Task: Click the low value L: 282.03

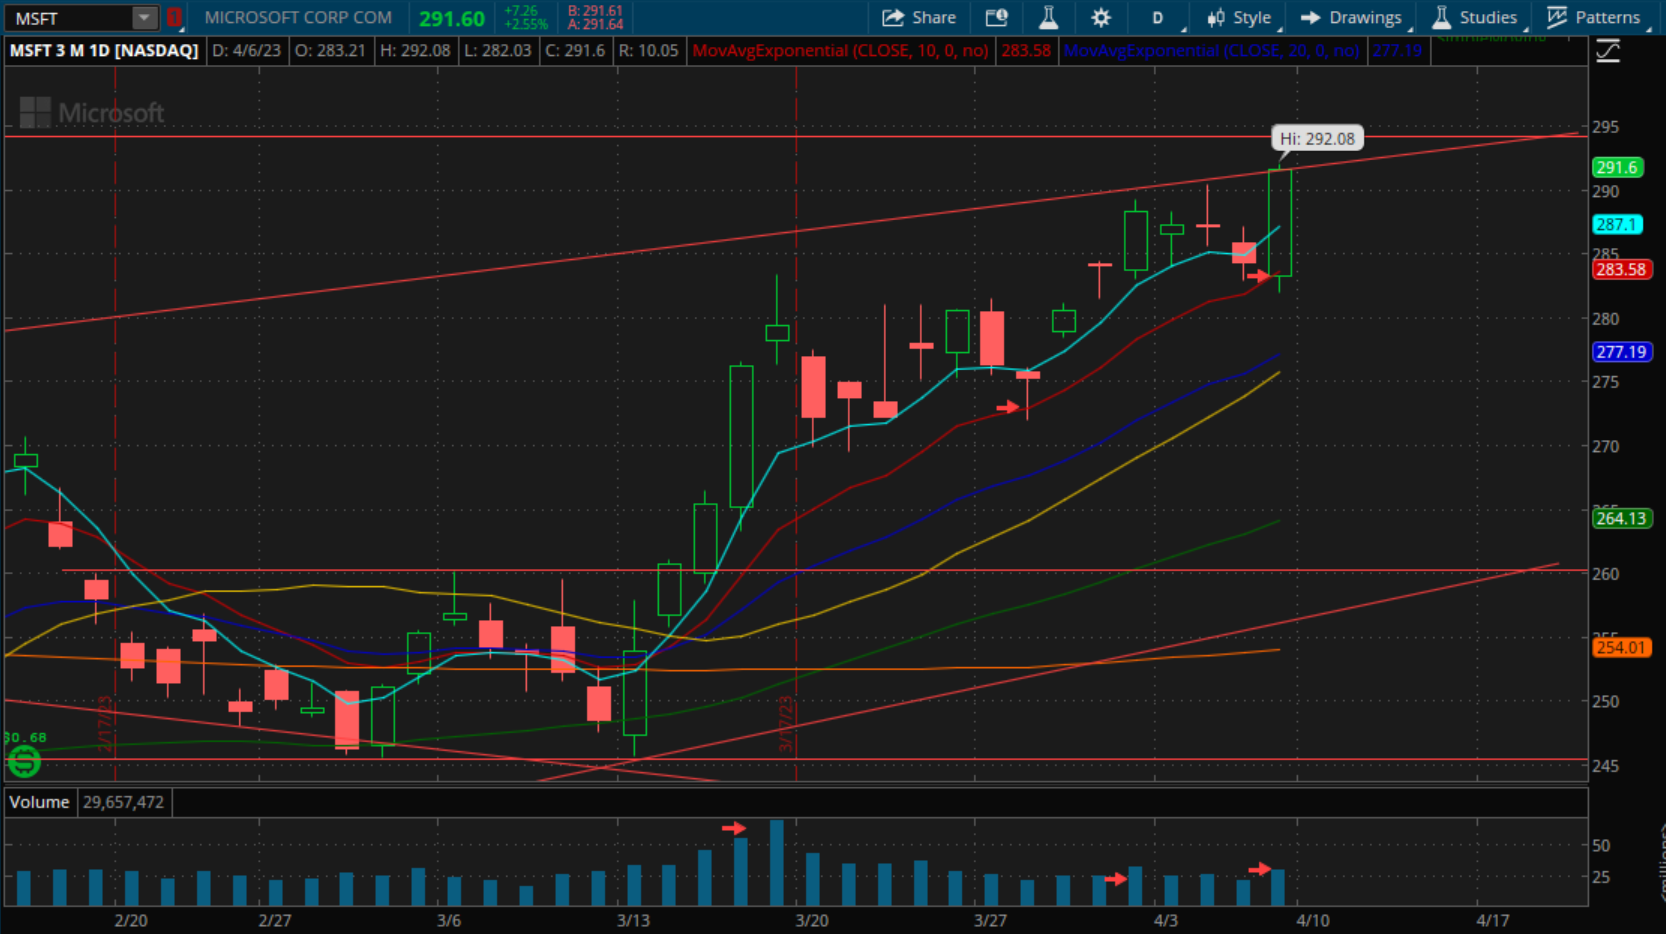Action: pos(497,50)
